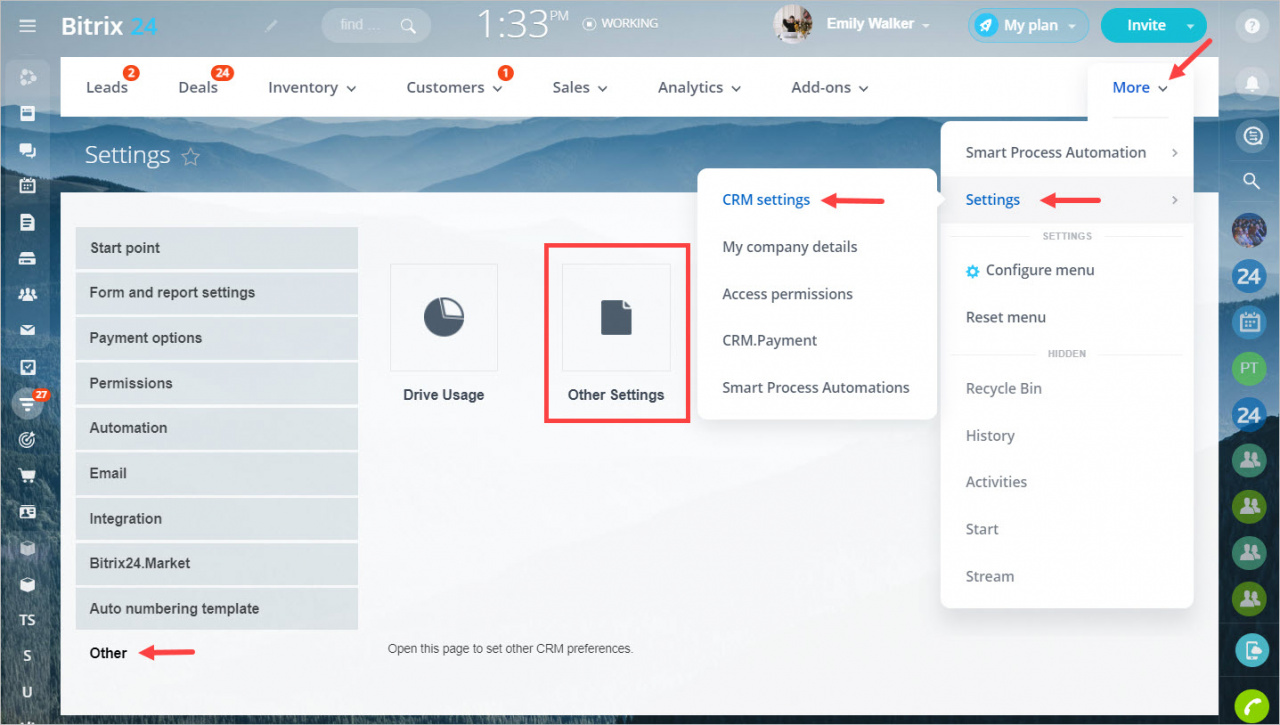
Task: Open the chat bubbles icon in left sidebar
Action: pos(27,150)
